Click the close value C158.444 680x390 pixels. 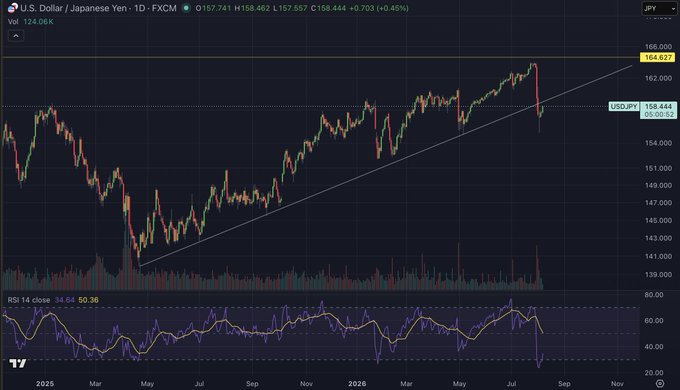point(328,8)
